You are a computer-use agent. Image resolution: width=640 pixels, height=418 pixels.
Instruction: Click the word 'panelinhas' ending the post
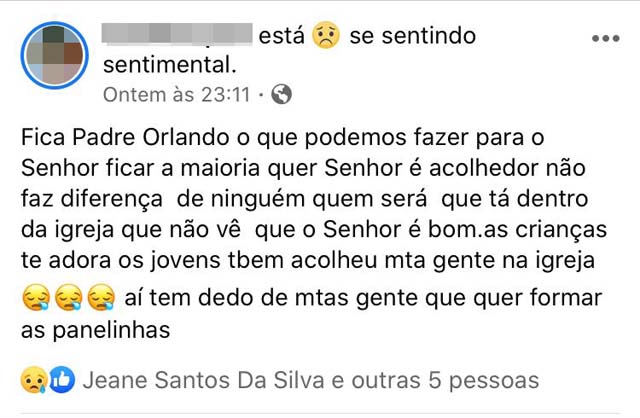click(111, 330)
